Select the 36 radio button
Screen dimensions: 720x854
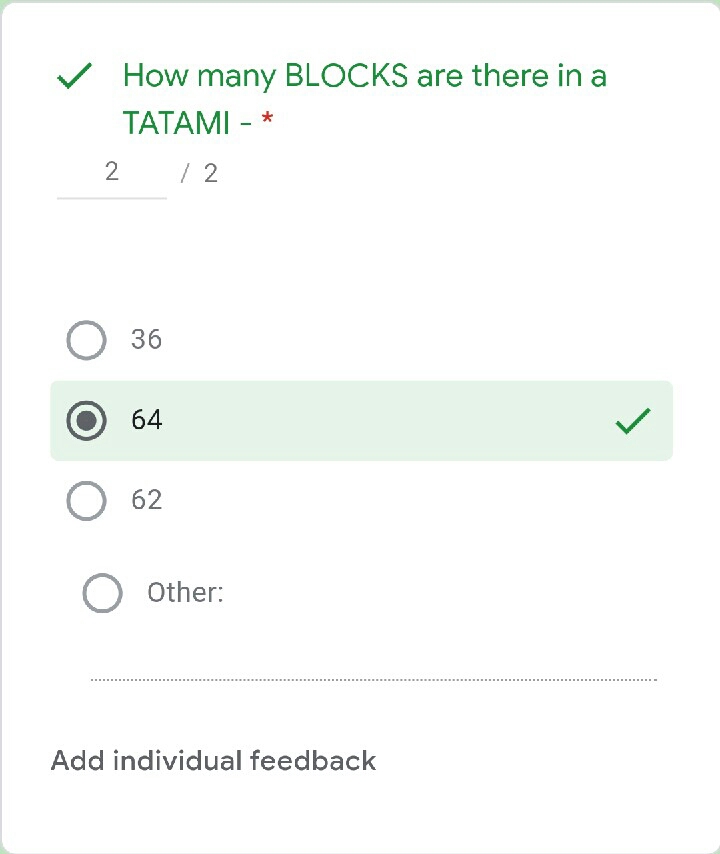[x=86, y=340]
